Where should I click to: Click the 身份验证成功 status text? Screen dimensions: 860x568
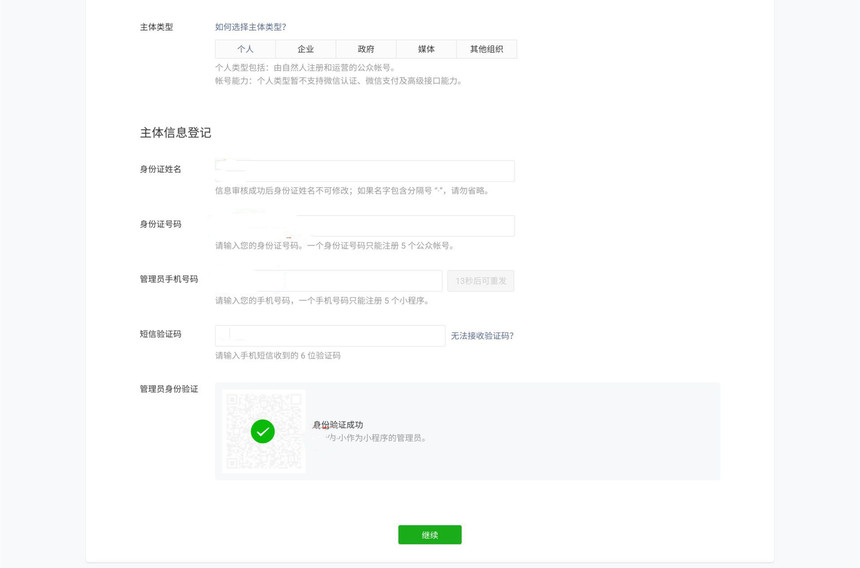(338, 425)
